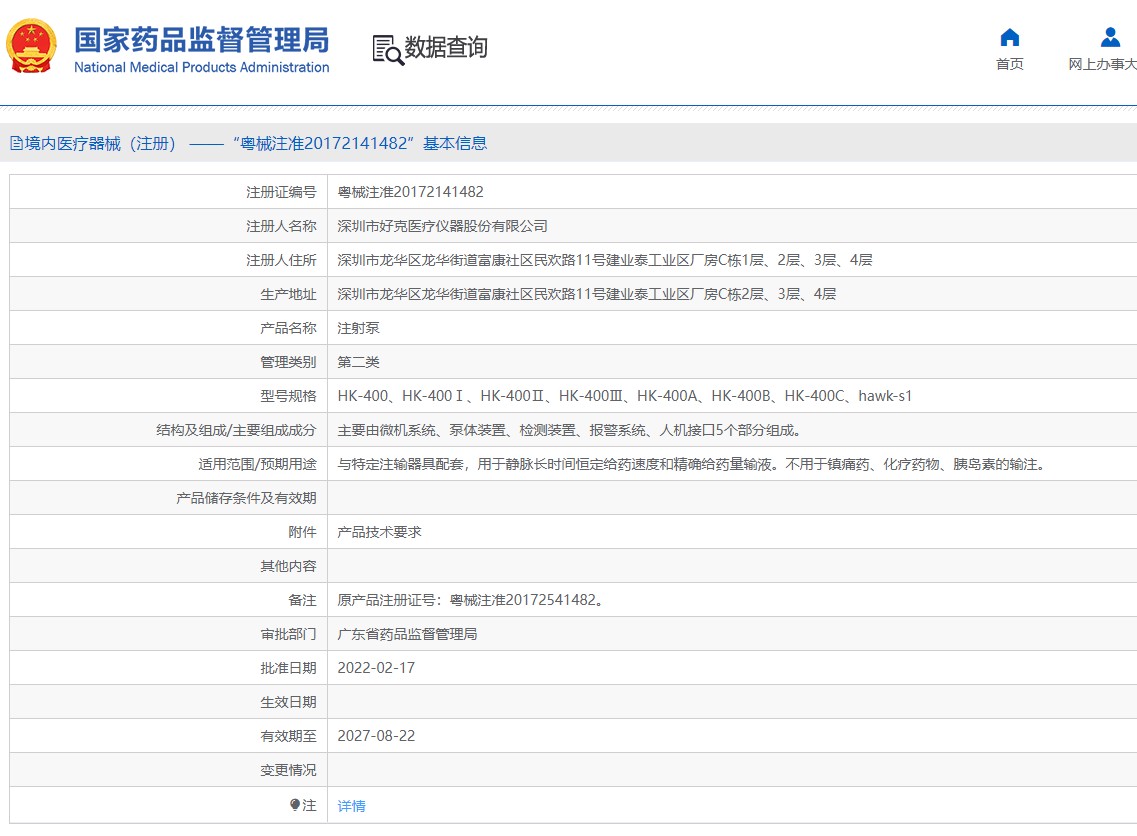Screen dimensions: 1137x836
Task: Open the 数据查询 search icon
Action: [388, 49]
